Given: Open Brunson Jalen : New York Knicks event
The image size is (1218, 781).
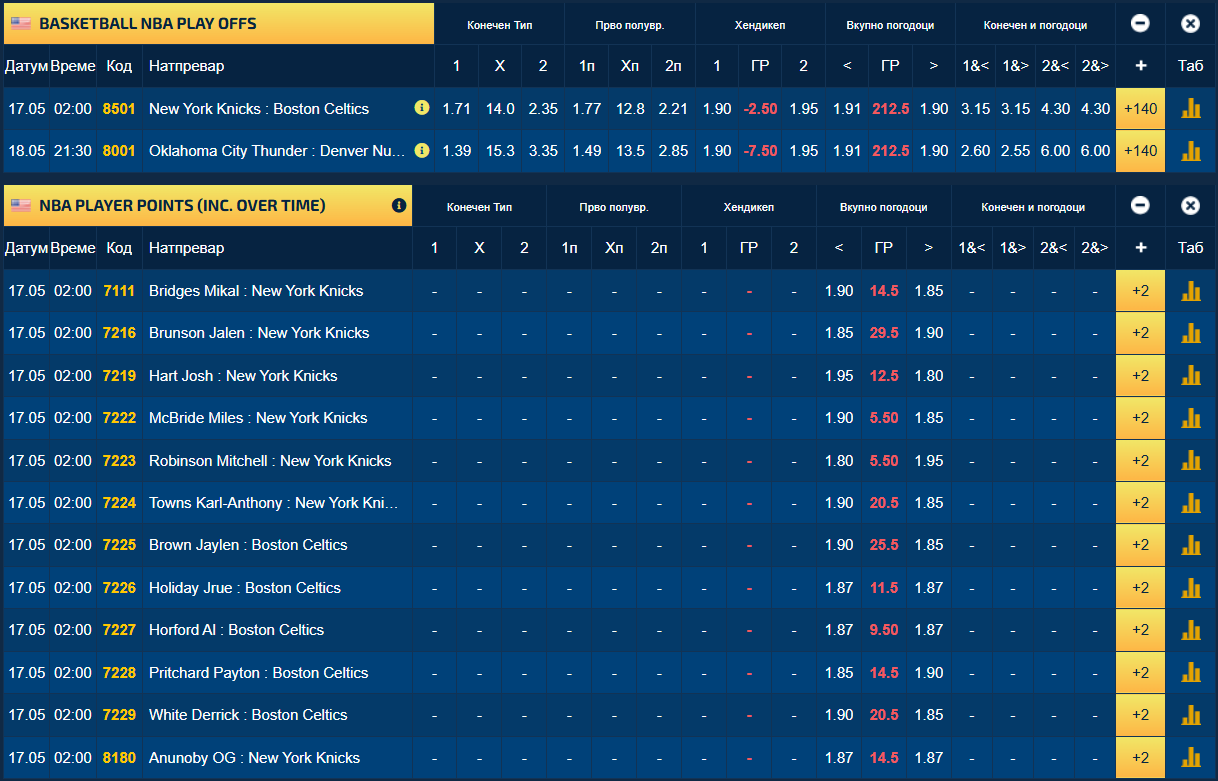Looking at the screenshot, I should point(259,333).
